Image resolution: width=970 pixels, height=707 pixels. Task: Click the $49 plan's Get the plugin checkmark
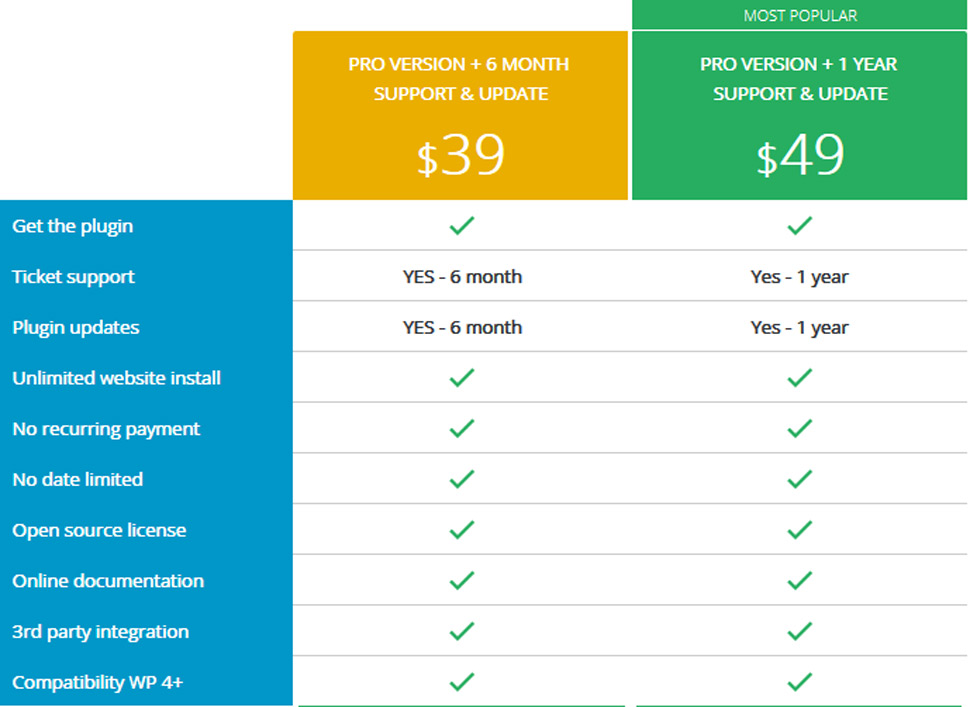tap(799, 226)
